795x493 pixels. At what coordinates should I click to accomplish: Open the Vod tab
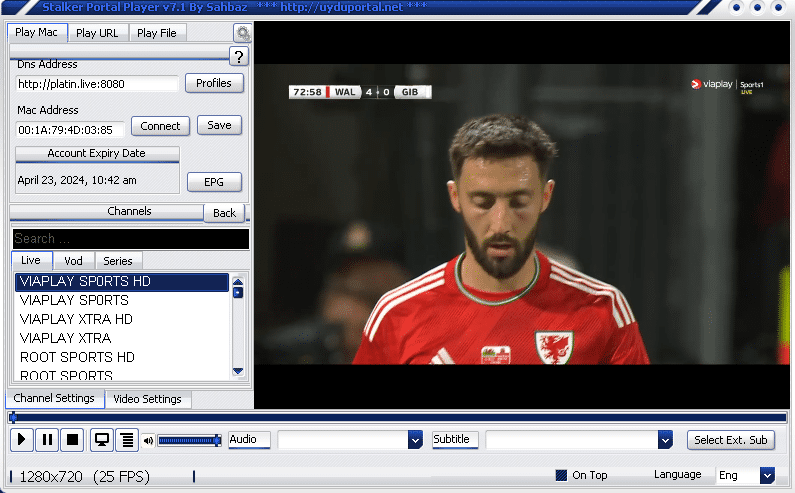pos(73,261)
